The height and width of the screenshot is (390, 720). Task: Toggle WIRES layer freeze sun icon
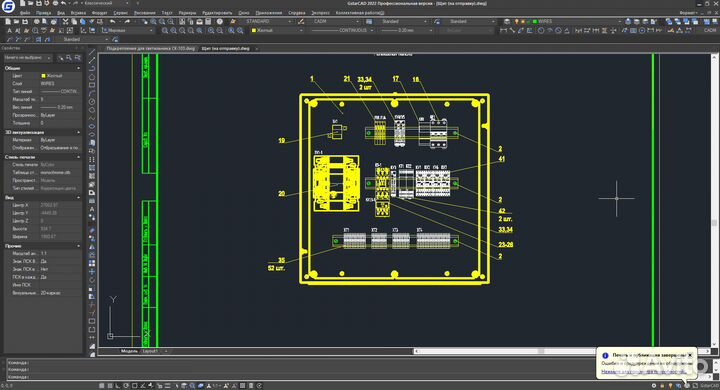tap(522, 22)
